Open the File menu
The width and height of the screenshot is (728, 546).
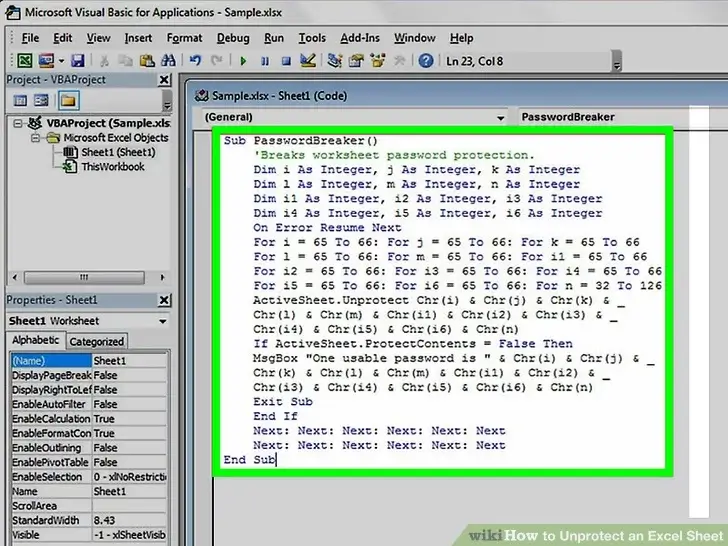(30, 38)
